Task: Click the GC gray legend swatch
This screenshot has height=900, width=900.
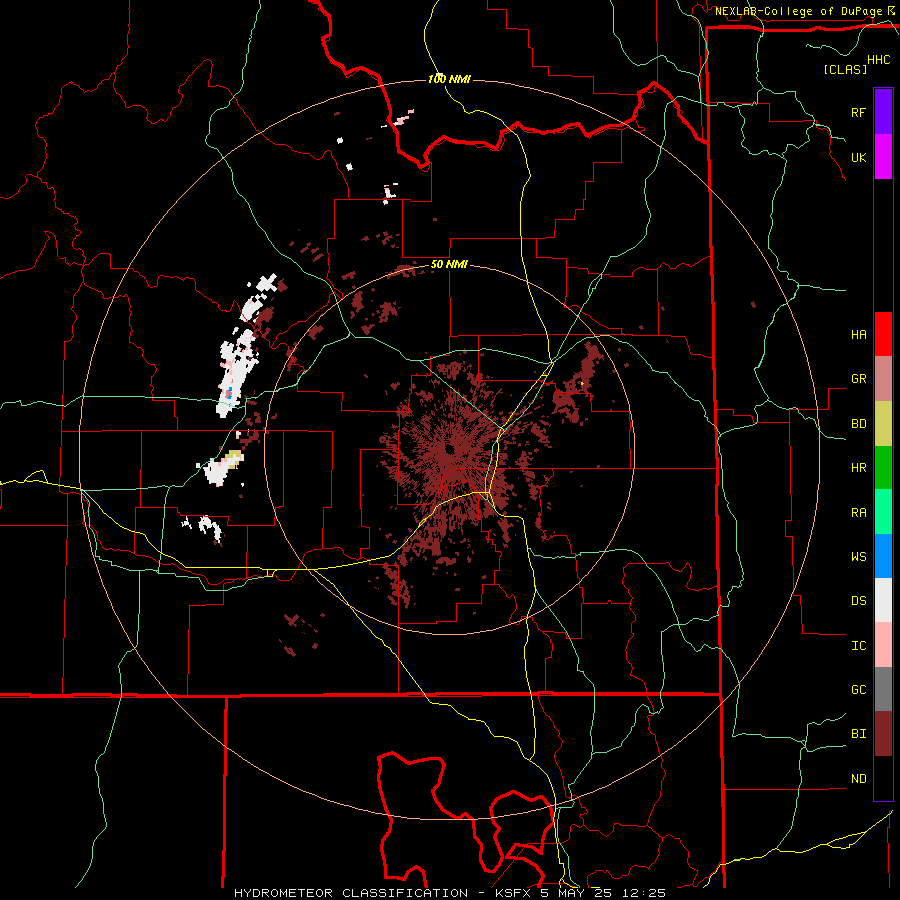Action: click(883, 689)
